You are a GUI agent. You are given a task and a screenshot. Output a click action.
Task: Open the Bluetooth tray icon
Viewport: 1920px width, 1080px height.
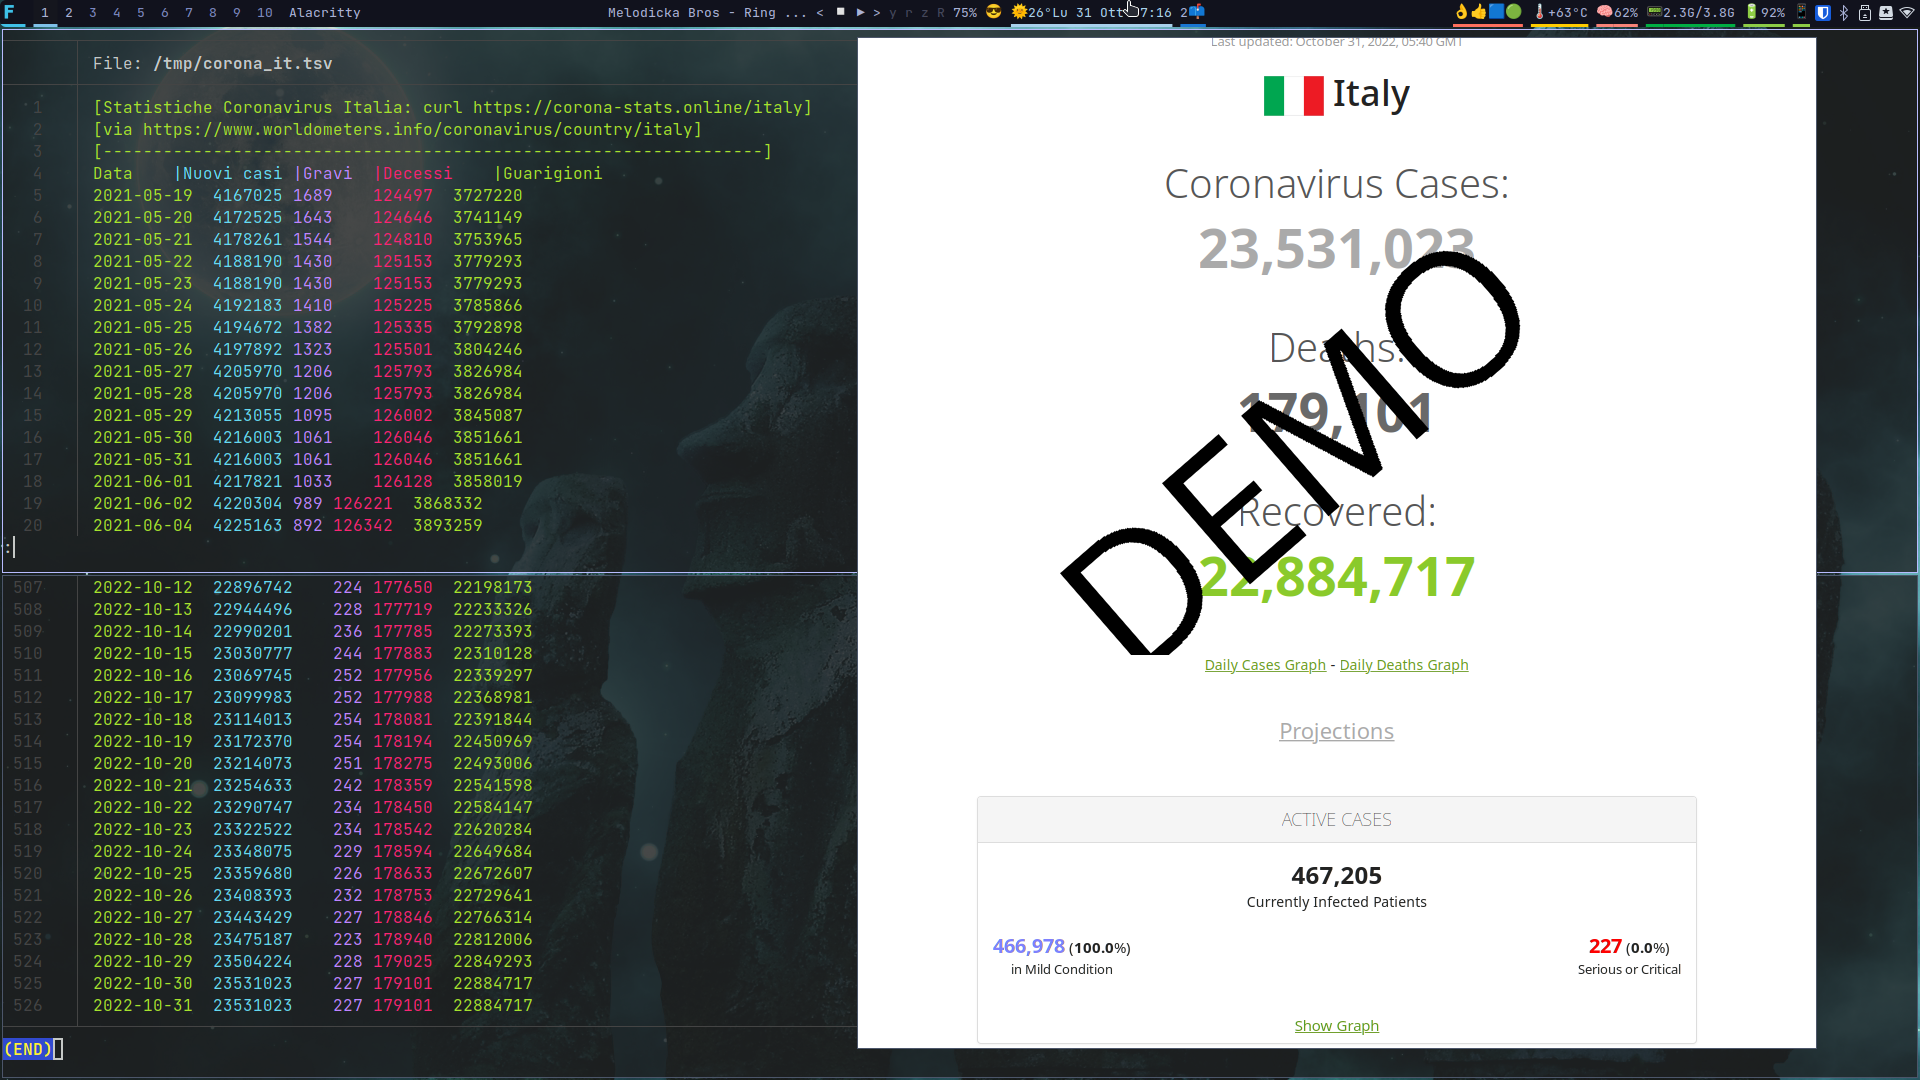pyautogui.click(x=1844, y=12)
